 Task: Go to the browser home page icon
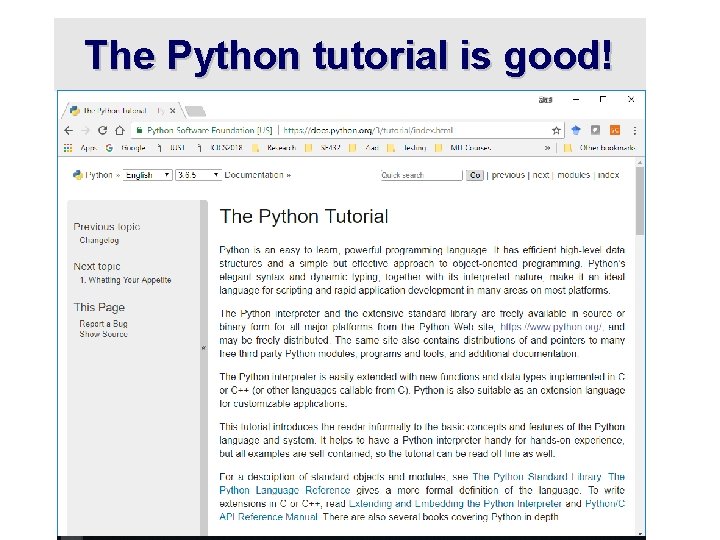120,130
